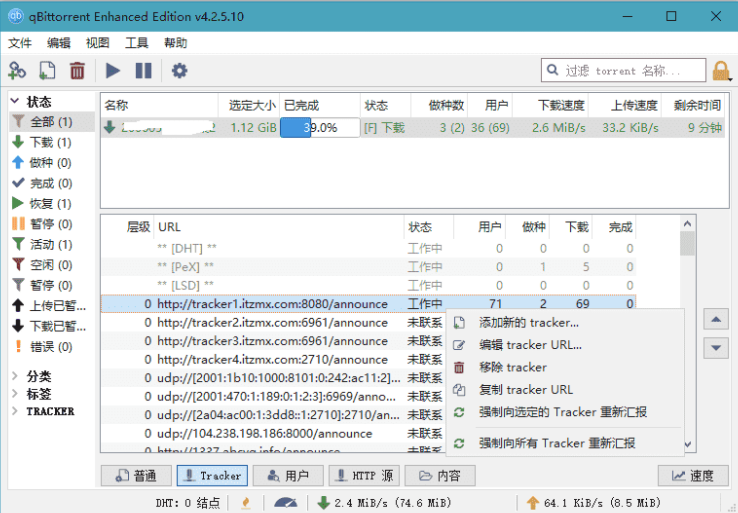Image resolution: width=738 pixels, height=513 pixels.
Task: Switch to the 内容 tab
Action: [x=440, y=476]
